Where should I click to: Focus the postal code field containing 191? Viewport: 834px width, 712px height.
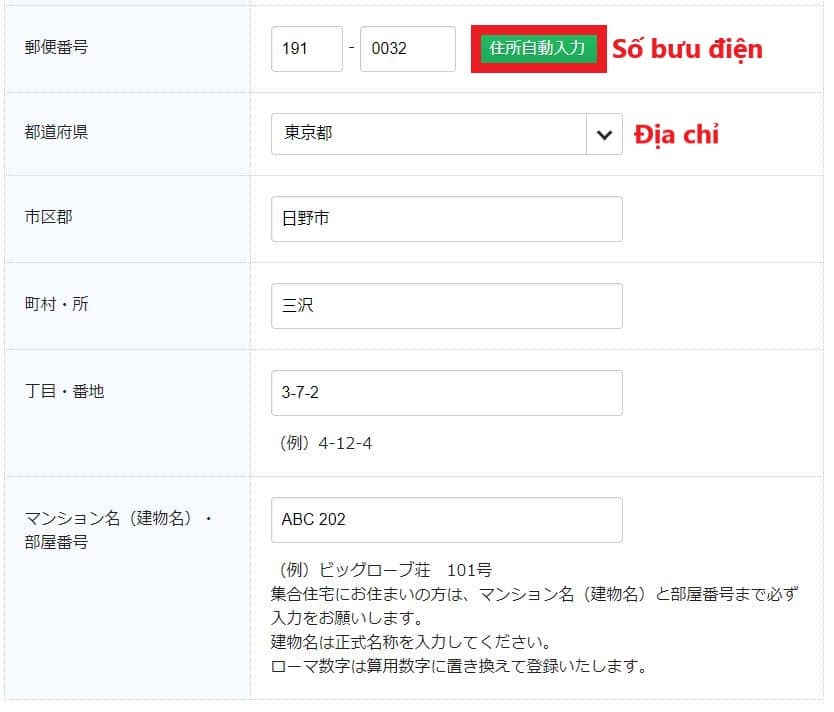[x=306, y=49]
